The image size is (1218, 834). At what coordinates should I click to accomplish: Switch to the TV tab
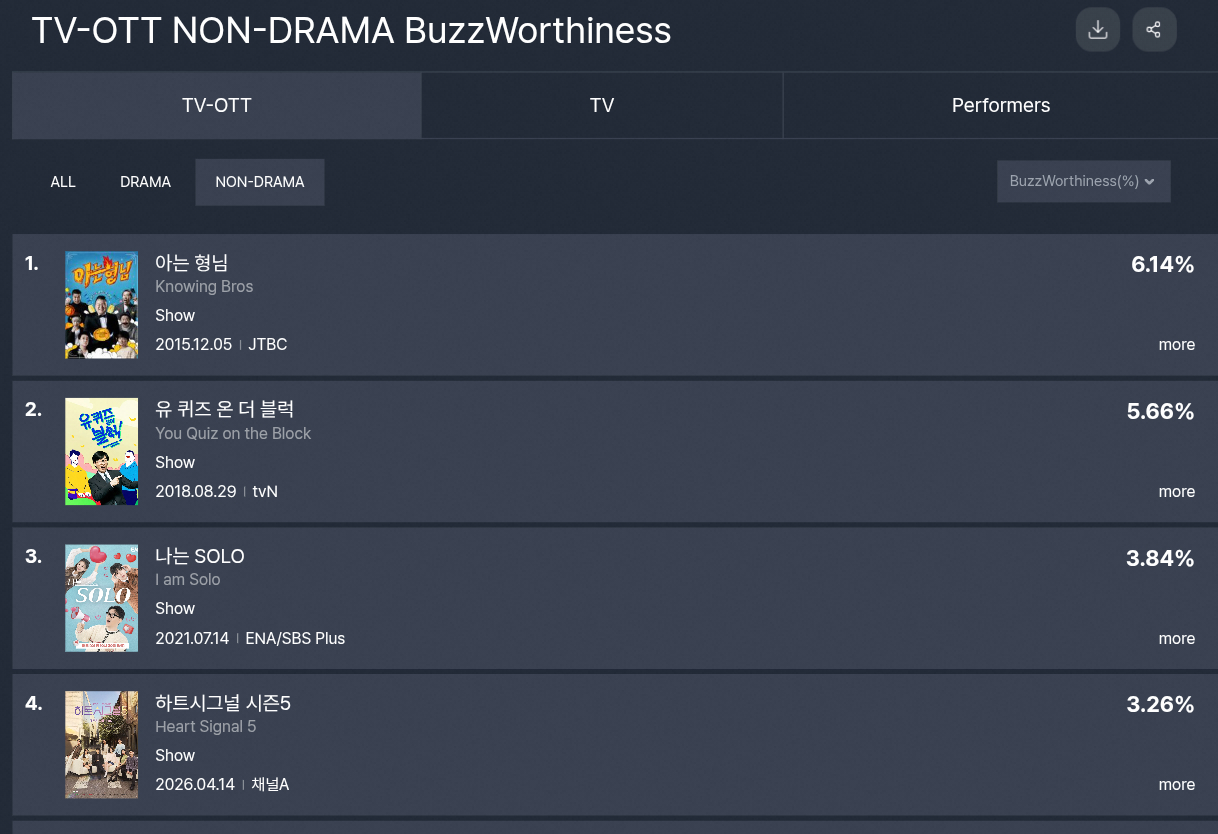pyautogui.click(x=602, y=106)
